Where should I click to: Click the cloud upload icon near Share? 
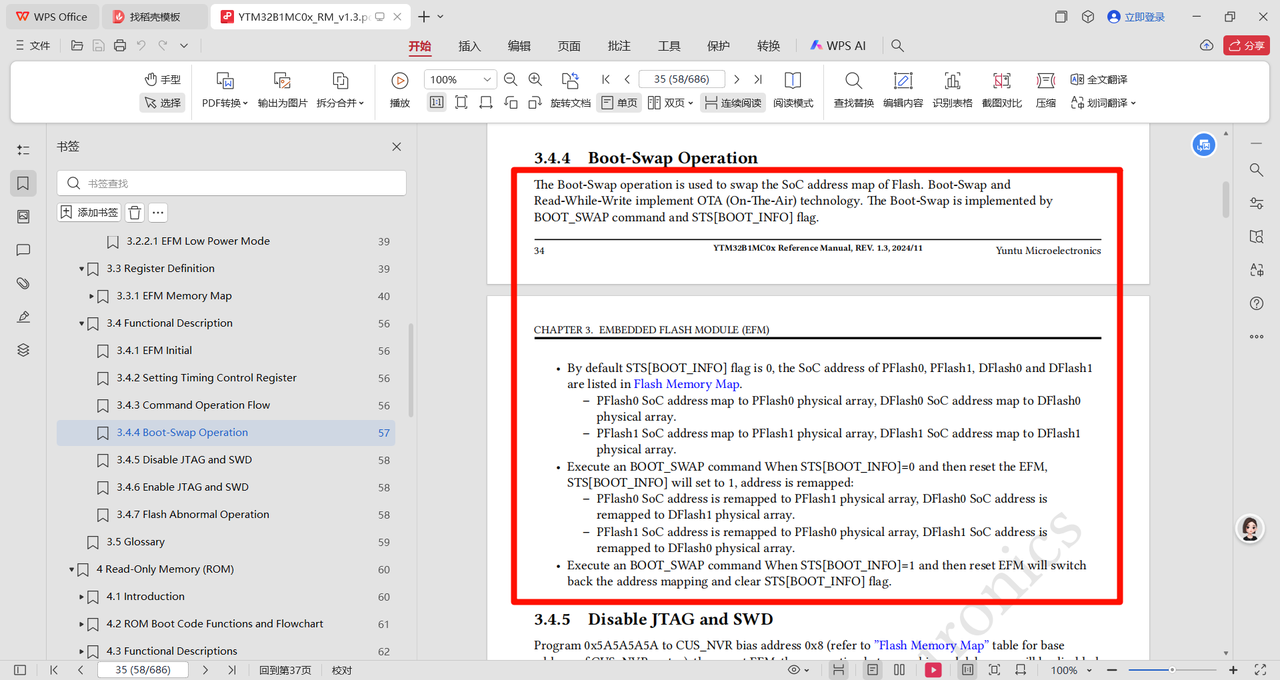[1207, 46]
